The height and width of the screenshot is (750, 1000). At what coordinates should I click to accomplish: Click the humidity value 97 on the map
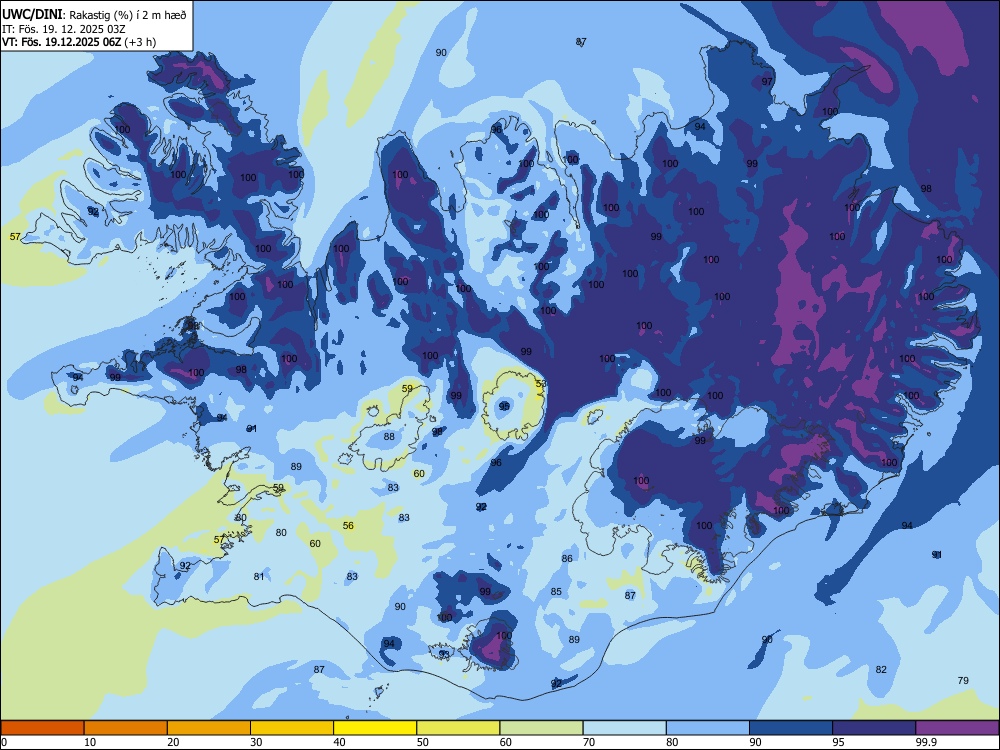coord(767,82)
